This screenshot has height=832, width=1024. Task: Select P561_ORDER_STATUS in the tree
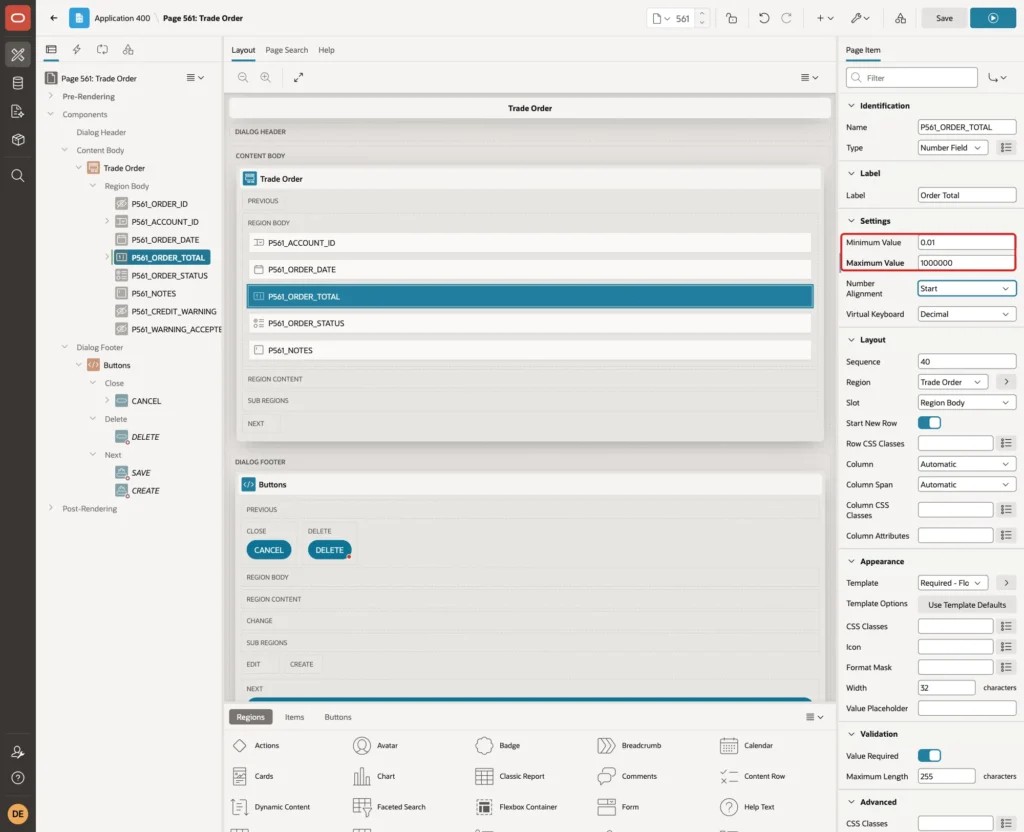[169, 276]
